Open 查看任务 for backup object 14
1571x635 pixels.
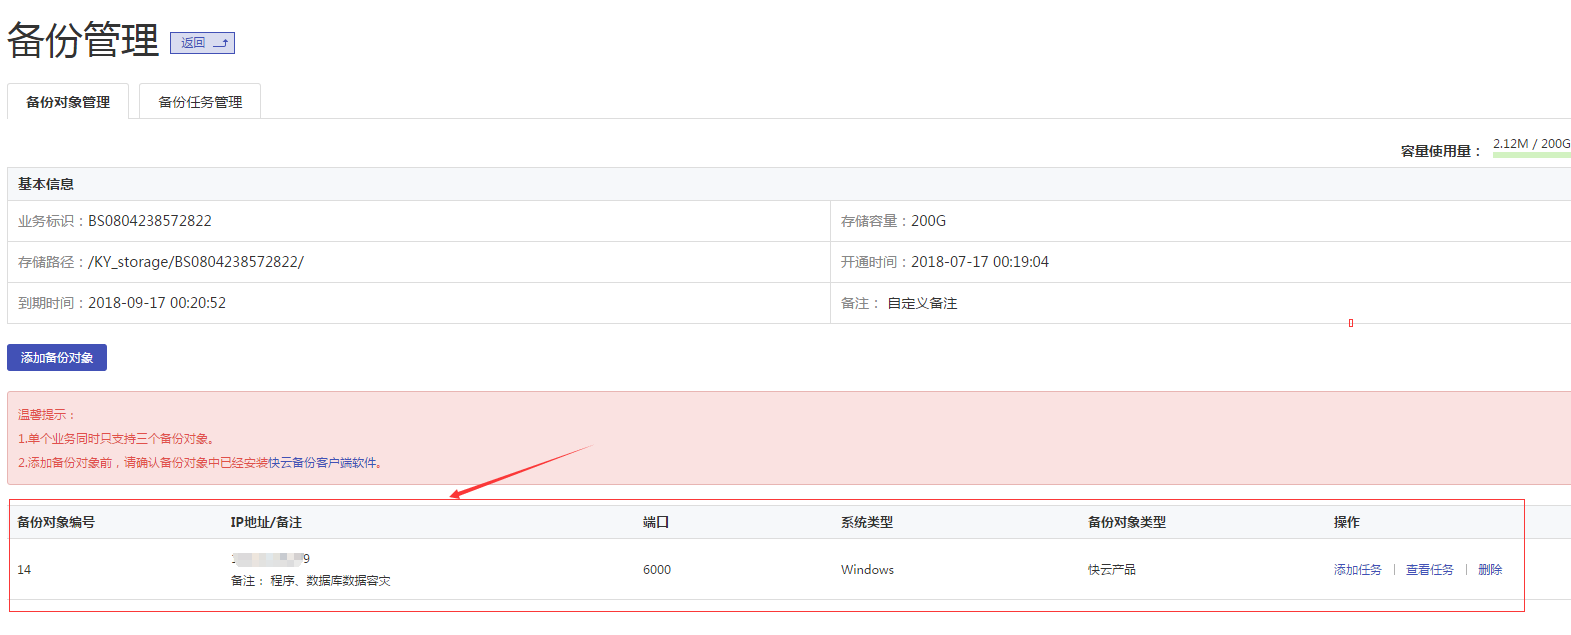click(x=1429, y=570)
